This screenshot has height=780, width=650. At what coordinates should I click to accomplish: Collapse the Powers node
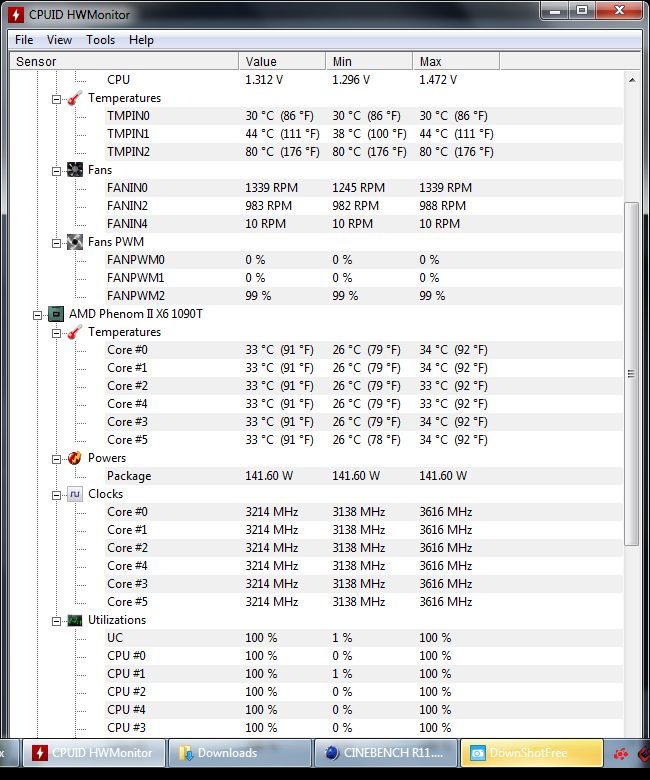(56, 459)
